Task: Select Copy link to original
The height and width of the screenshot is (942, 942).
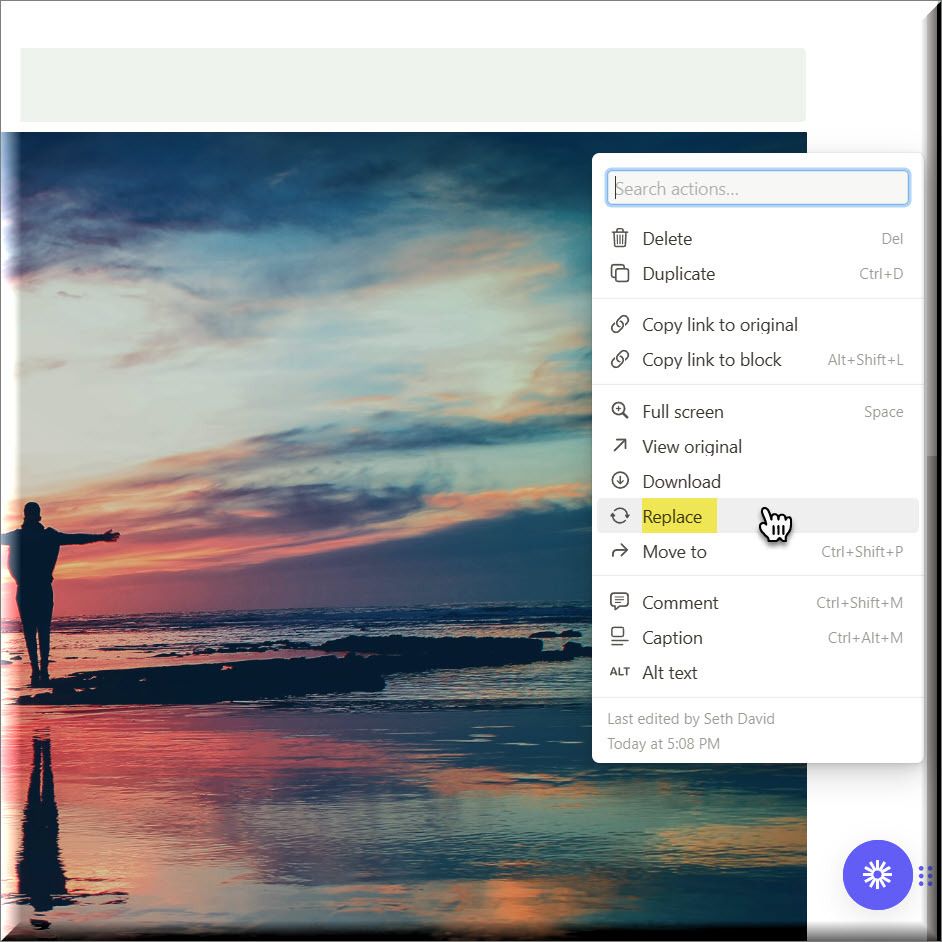Action: click(x=757, y=324)
